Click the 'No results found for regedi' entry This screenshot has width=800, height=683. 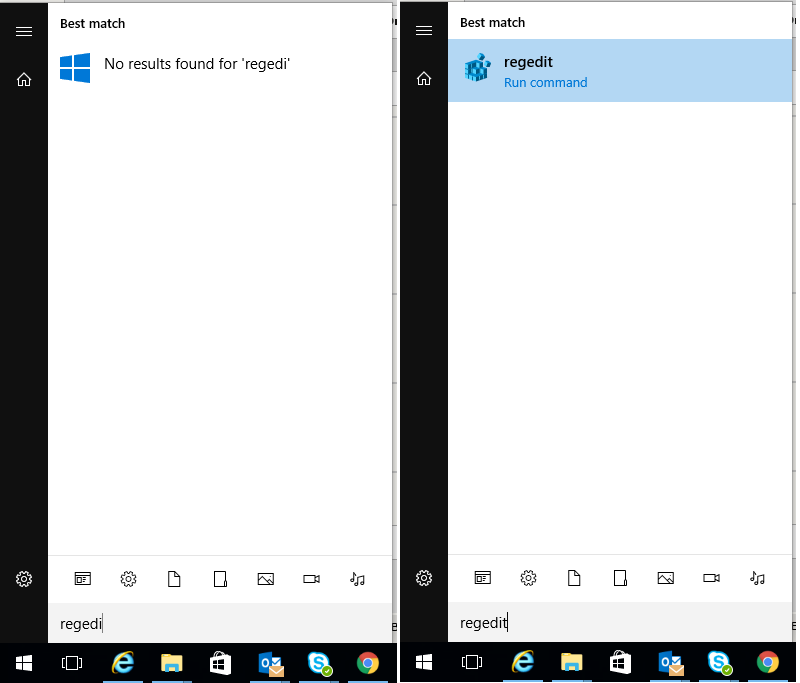pyautogui.click(x=196, y=64)
